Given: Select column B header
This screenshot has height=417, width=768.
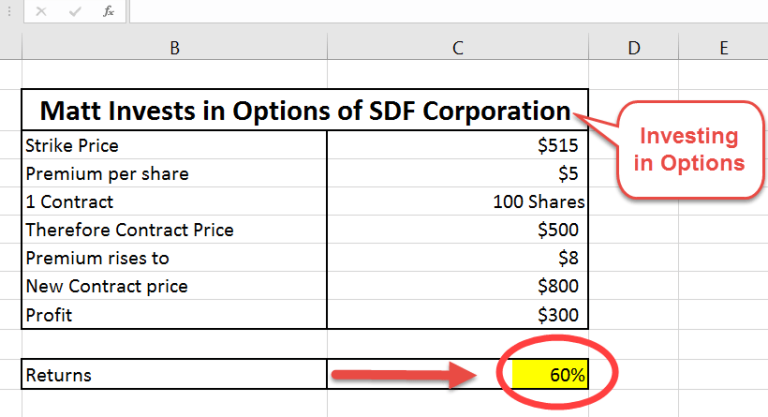Looking at the screenshot, I should [174, 48].
